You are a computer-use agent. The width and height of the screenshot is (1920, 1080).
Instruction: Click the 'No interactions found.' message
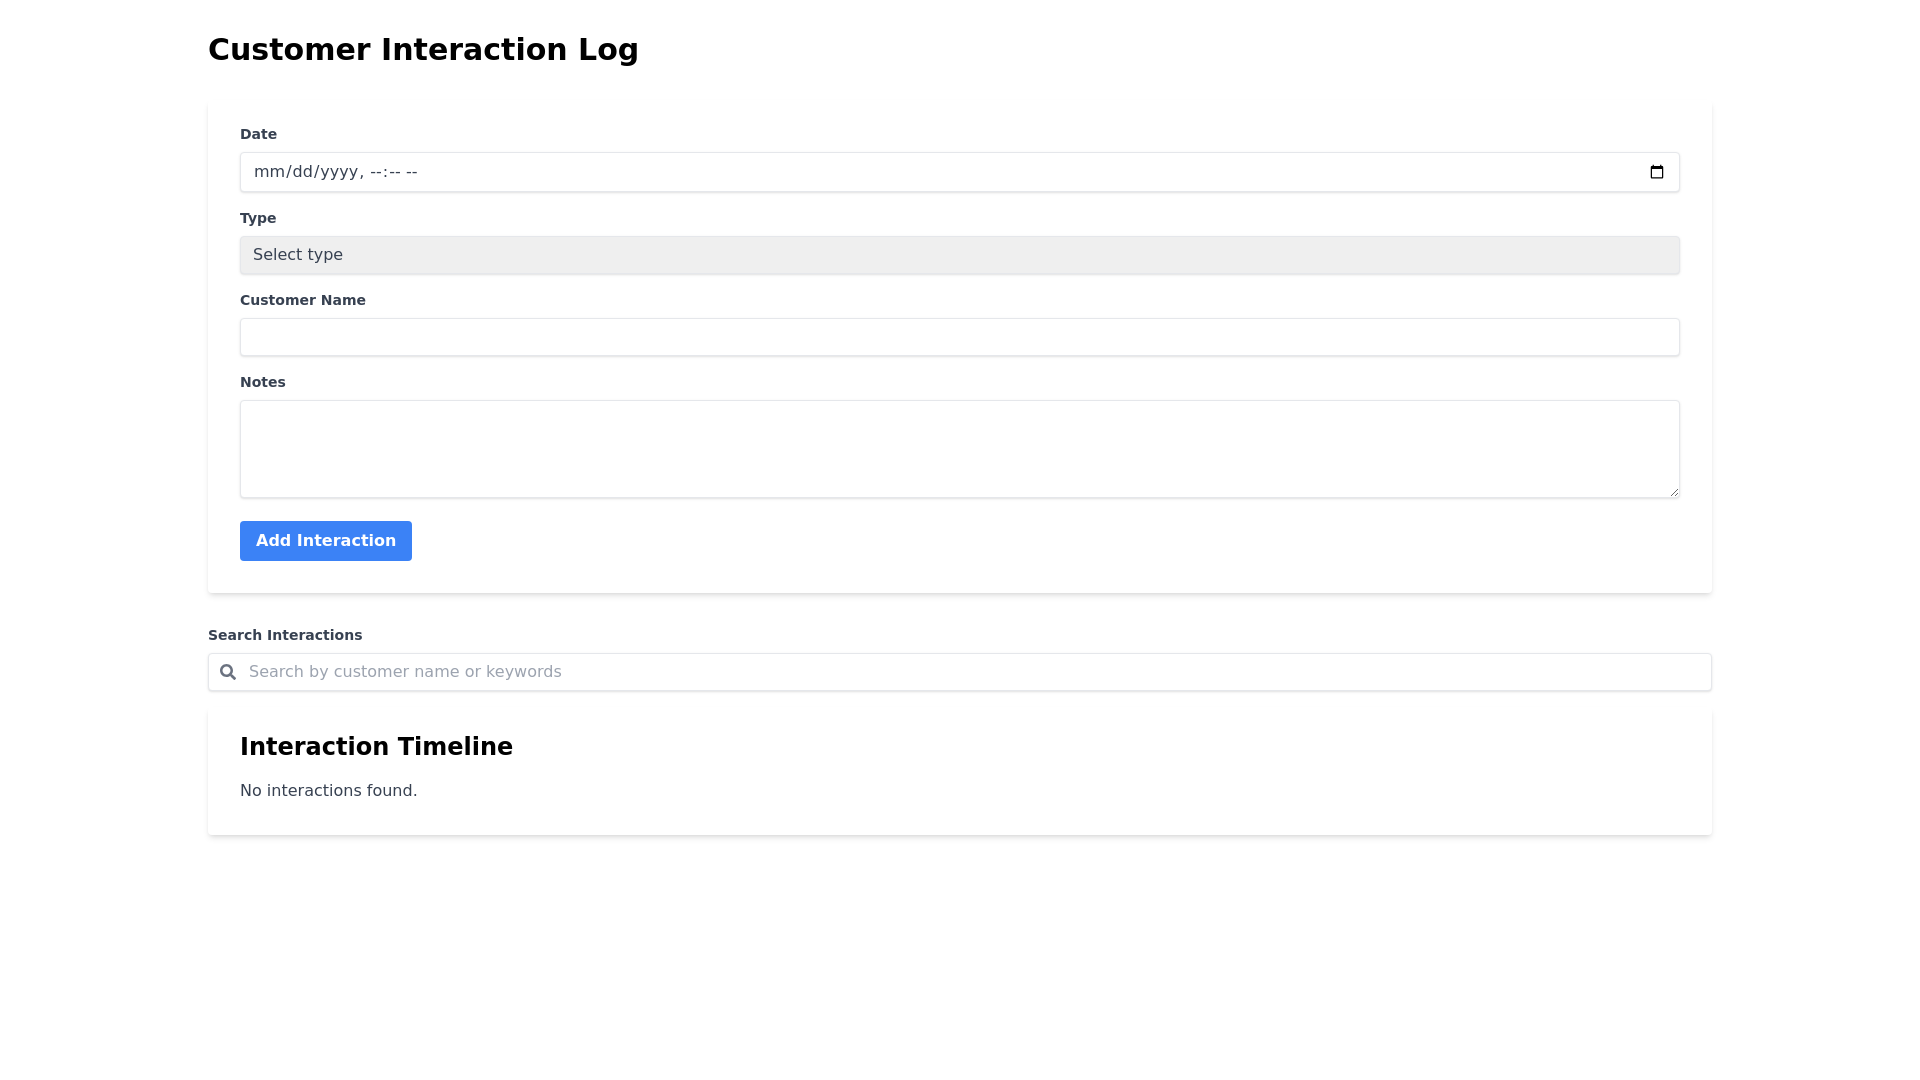pyautogui.click(x=328, y=791)
